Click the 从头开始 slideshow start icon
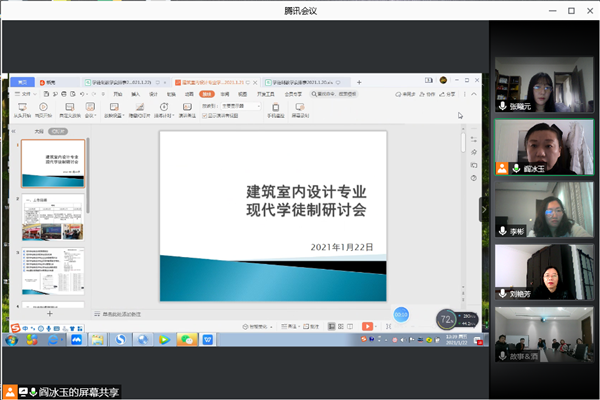Viewport: 600px width, 400px height. pos(21,108)
